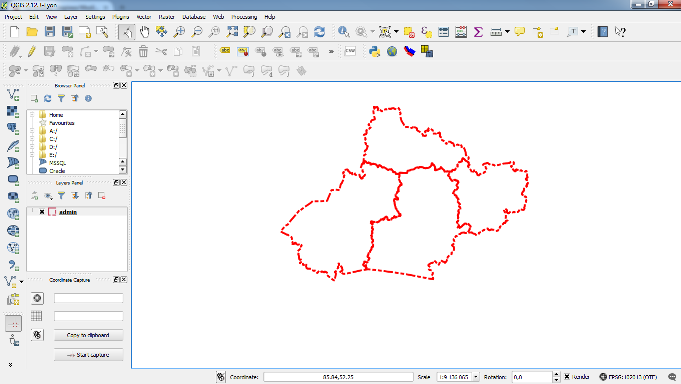Viewport: 681px width, 384px height.
Task: Click the Zoom In magnifier tool
Action: pos(179,32)
